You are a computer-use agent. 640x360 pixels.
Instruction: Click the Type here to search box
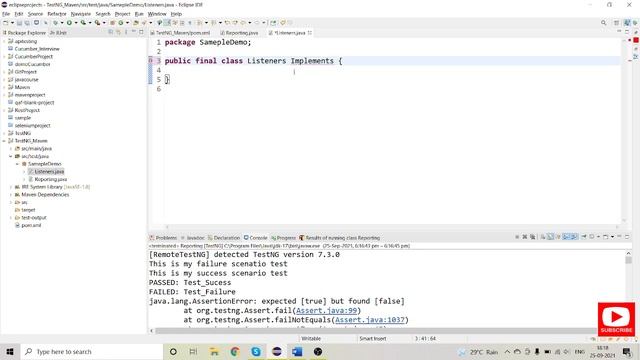tap(92, 351)
